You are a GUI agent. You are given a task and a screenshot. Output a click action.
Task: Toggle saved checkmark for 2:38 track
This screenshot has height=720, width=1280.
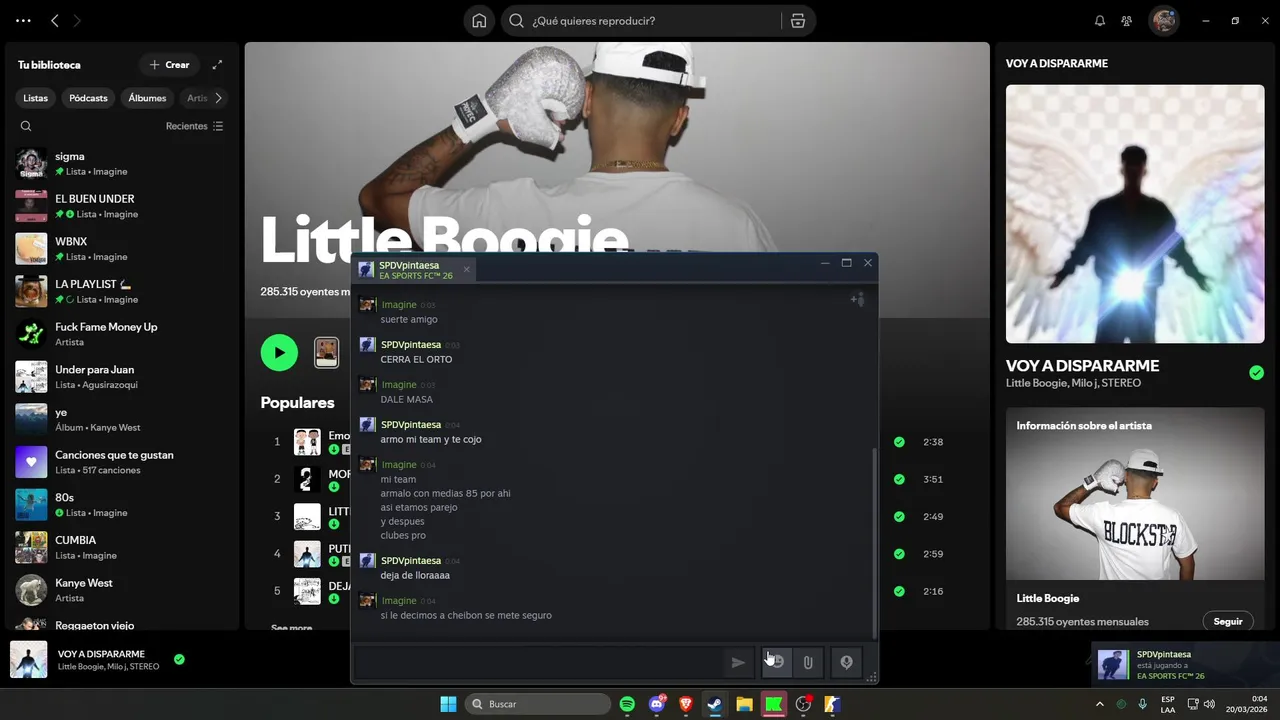coord(899,442)
